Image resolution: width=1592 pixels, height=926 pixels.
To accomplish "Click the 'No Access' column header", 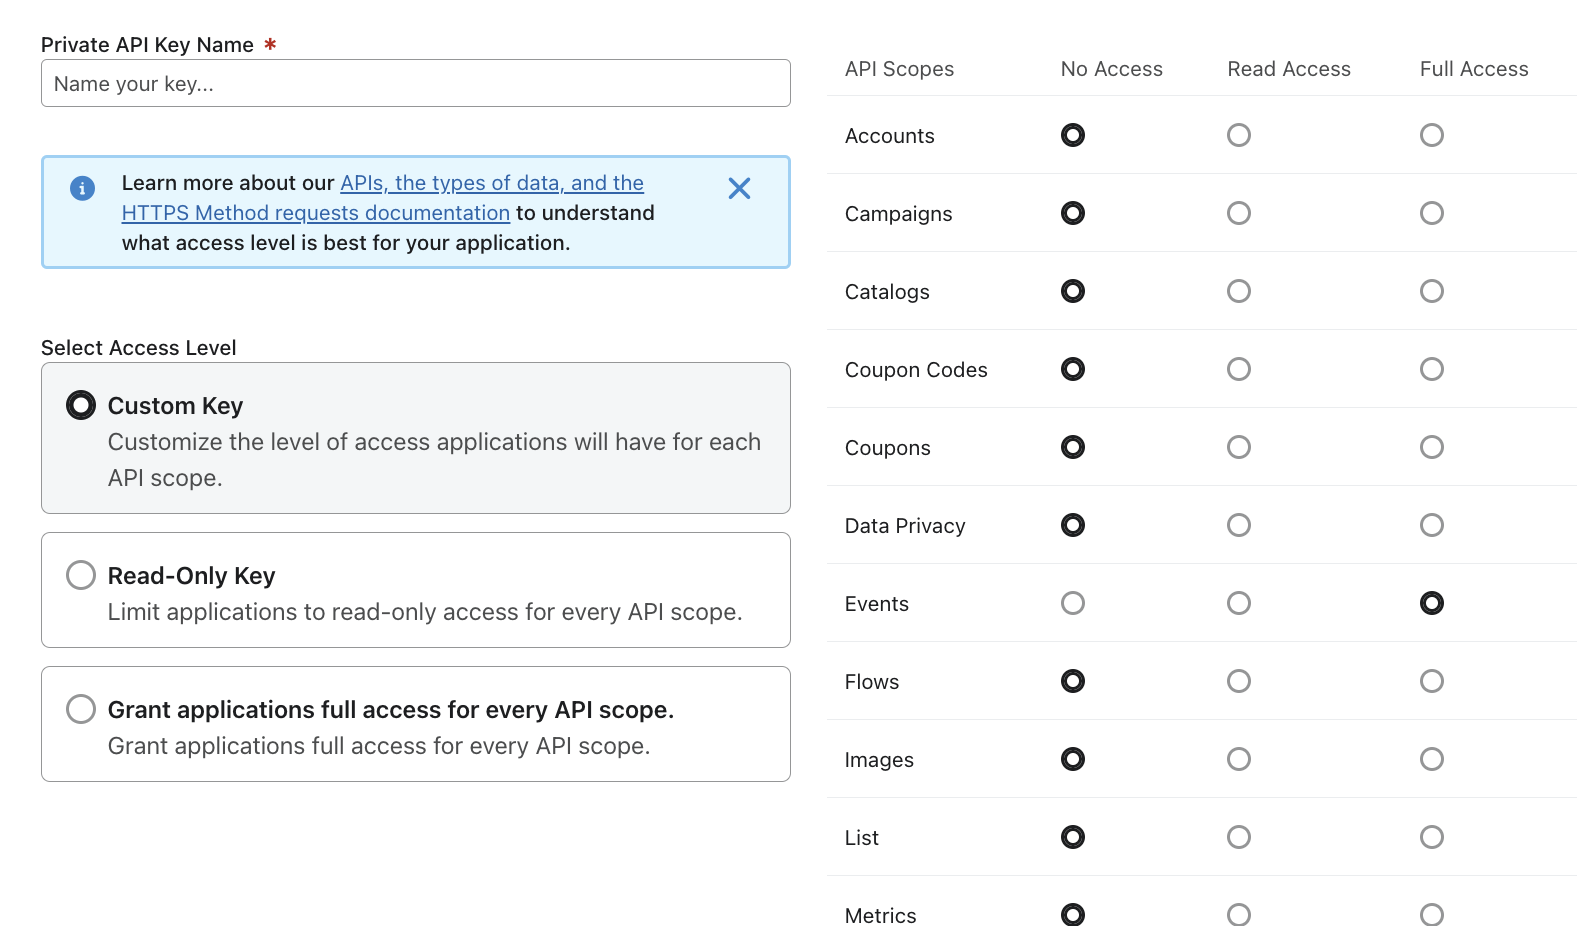I will (x=1112, y=69).
